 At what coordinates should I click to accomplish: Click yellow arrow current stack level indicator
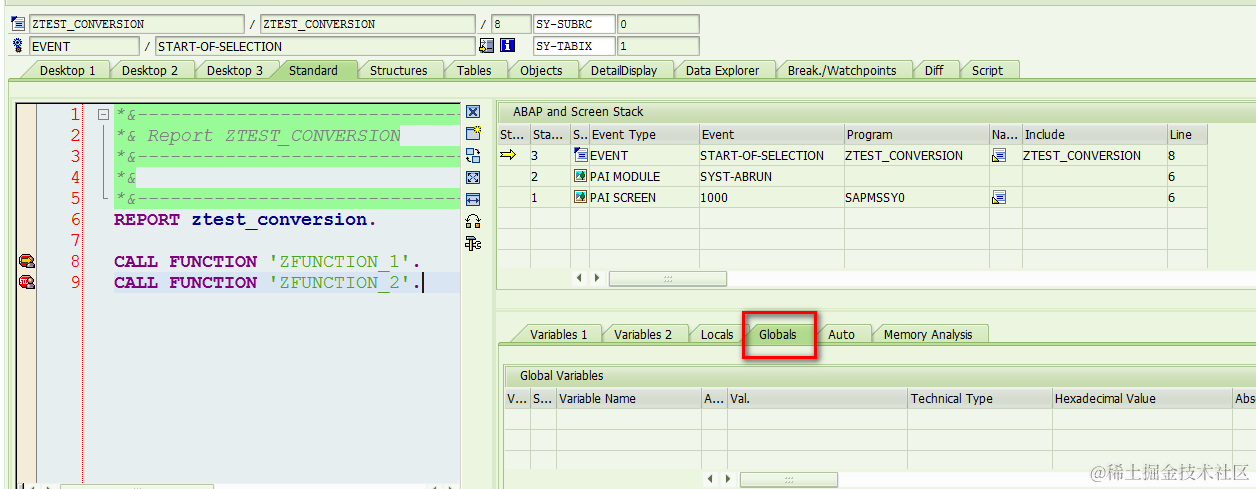click(x=508, y=155)
